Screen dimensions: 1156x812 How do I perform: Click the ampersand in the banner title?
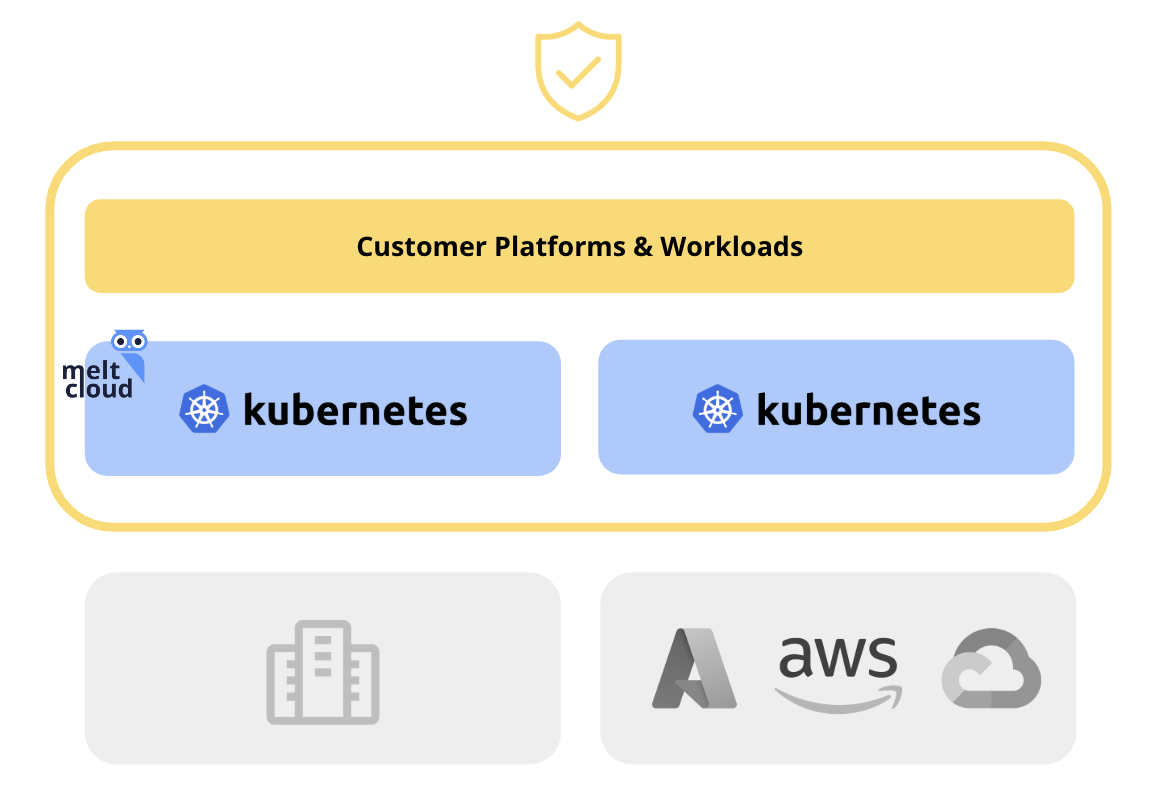(643, 246)
